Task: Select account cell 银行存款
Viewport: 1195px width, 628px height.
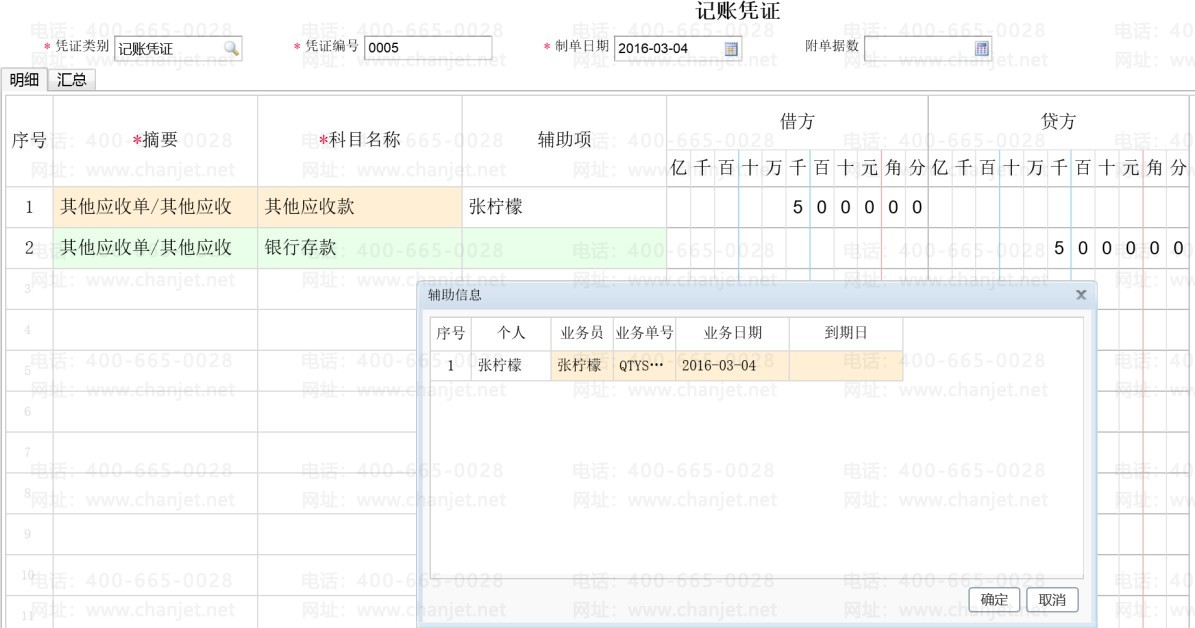Action: (x=360, y=248)
